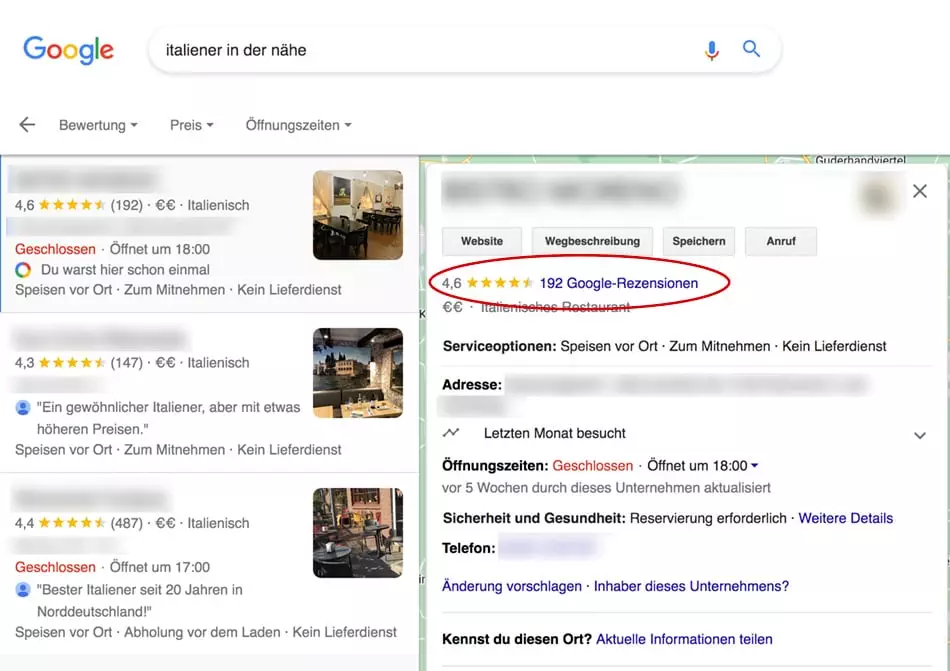Click 'Öffnet um 17:00' in third listing
The width and height of the screenshot is (950, 671).
(159, 567)
